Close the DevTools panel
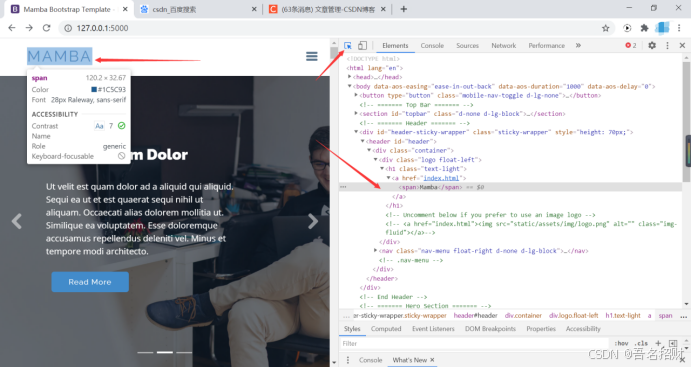 coord(682,45)
